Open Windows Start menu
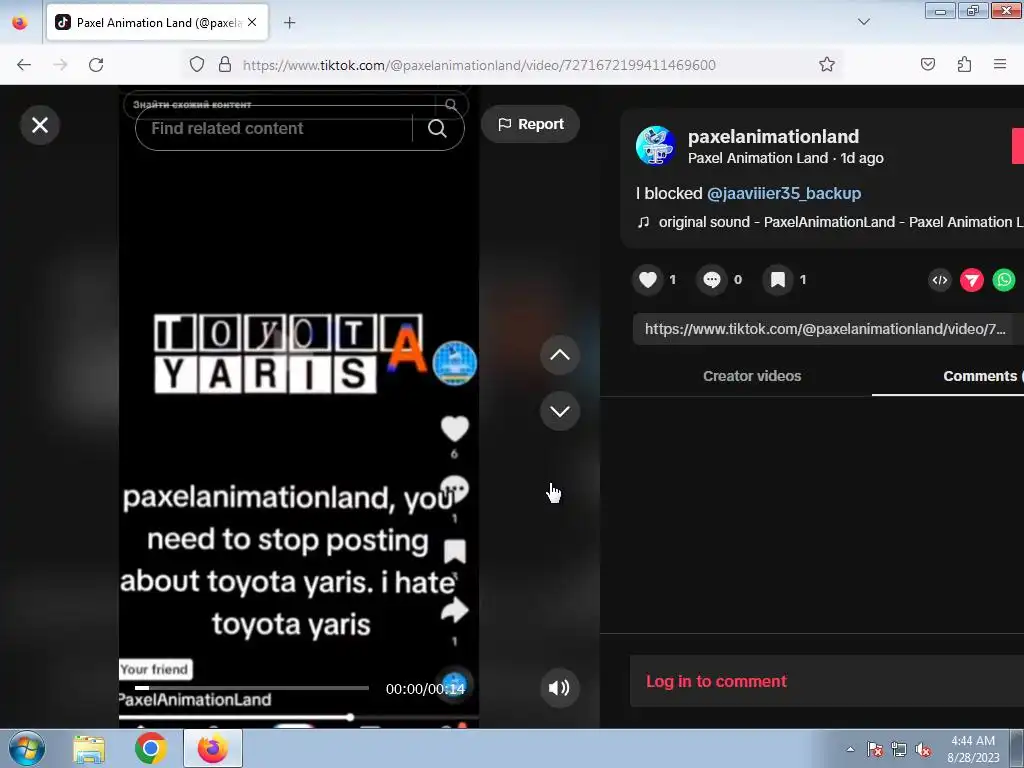The width and height of the screenshot is (1024, 768). (x=27, y=748)
